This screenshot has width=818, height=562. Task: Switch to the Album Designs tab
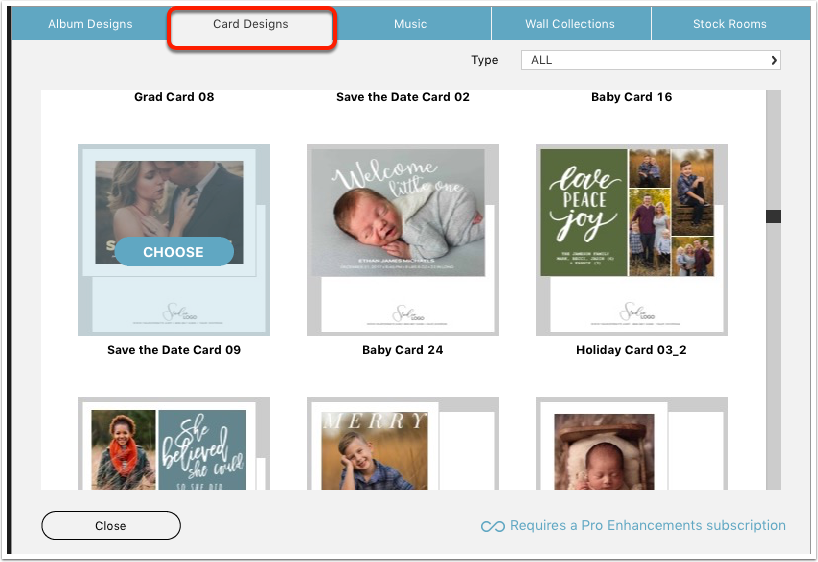point(90,24)
